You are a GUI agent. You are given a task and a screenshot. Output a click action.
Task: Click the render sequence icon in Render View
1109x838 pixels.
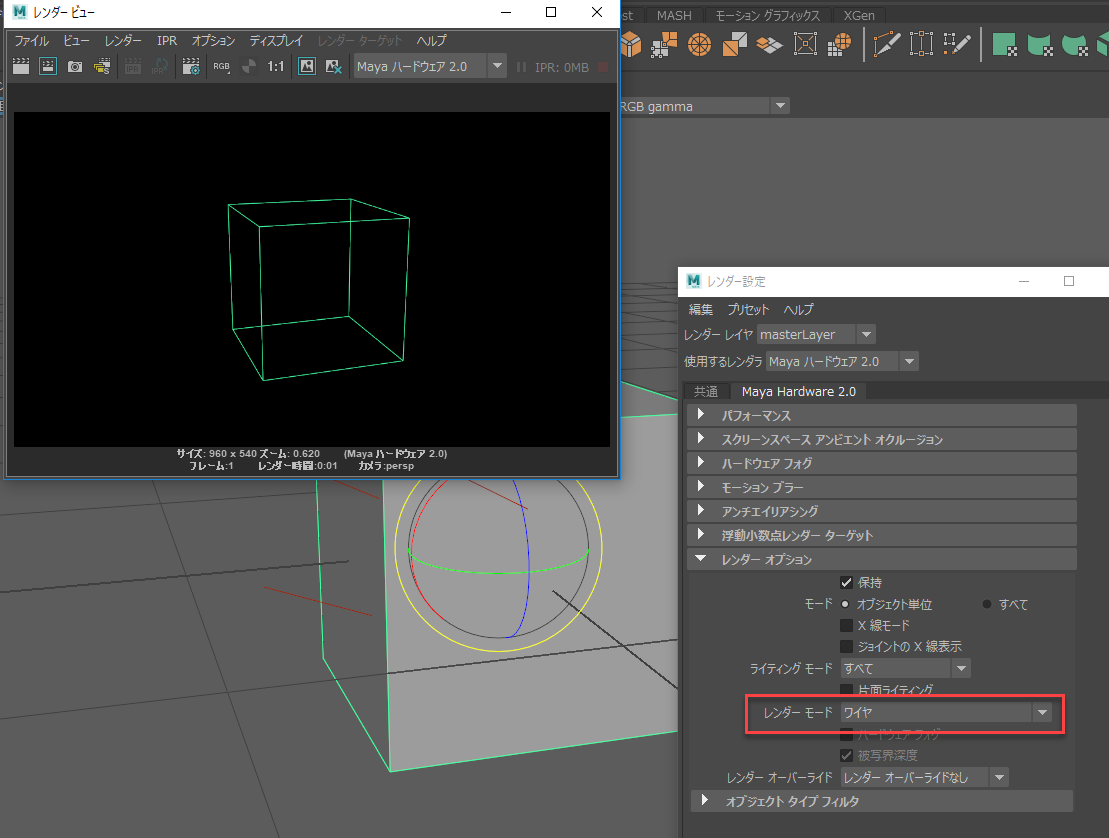point(102,66)
